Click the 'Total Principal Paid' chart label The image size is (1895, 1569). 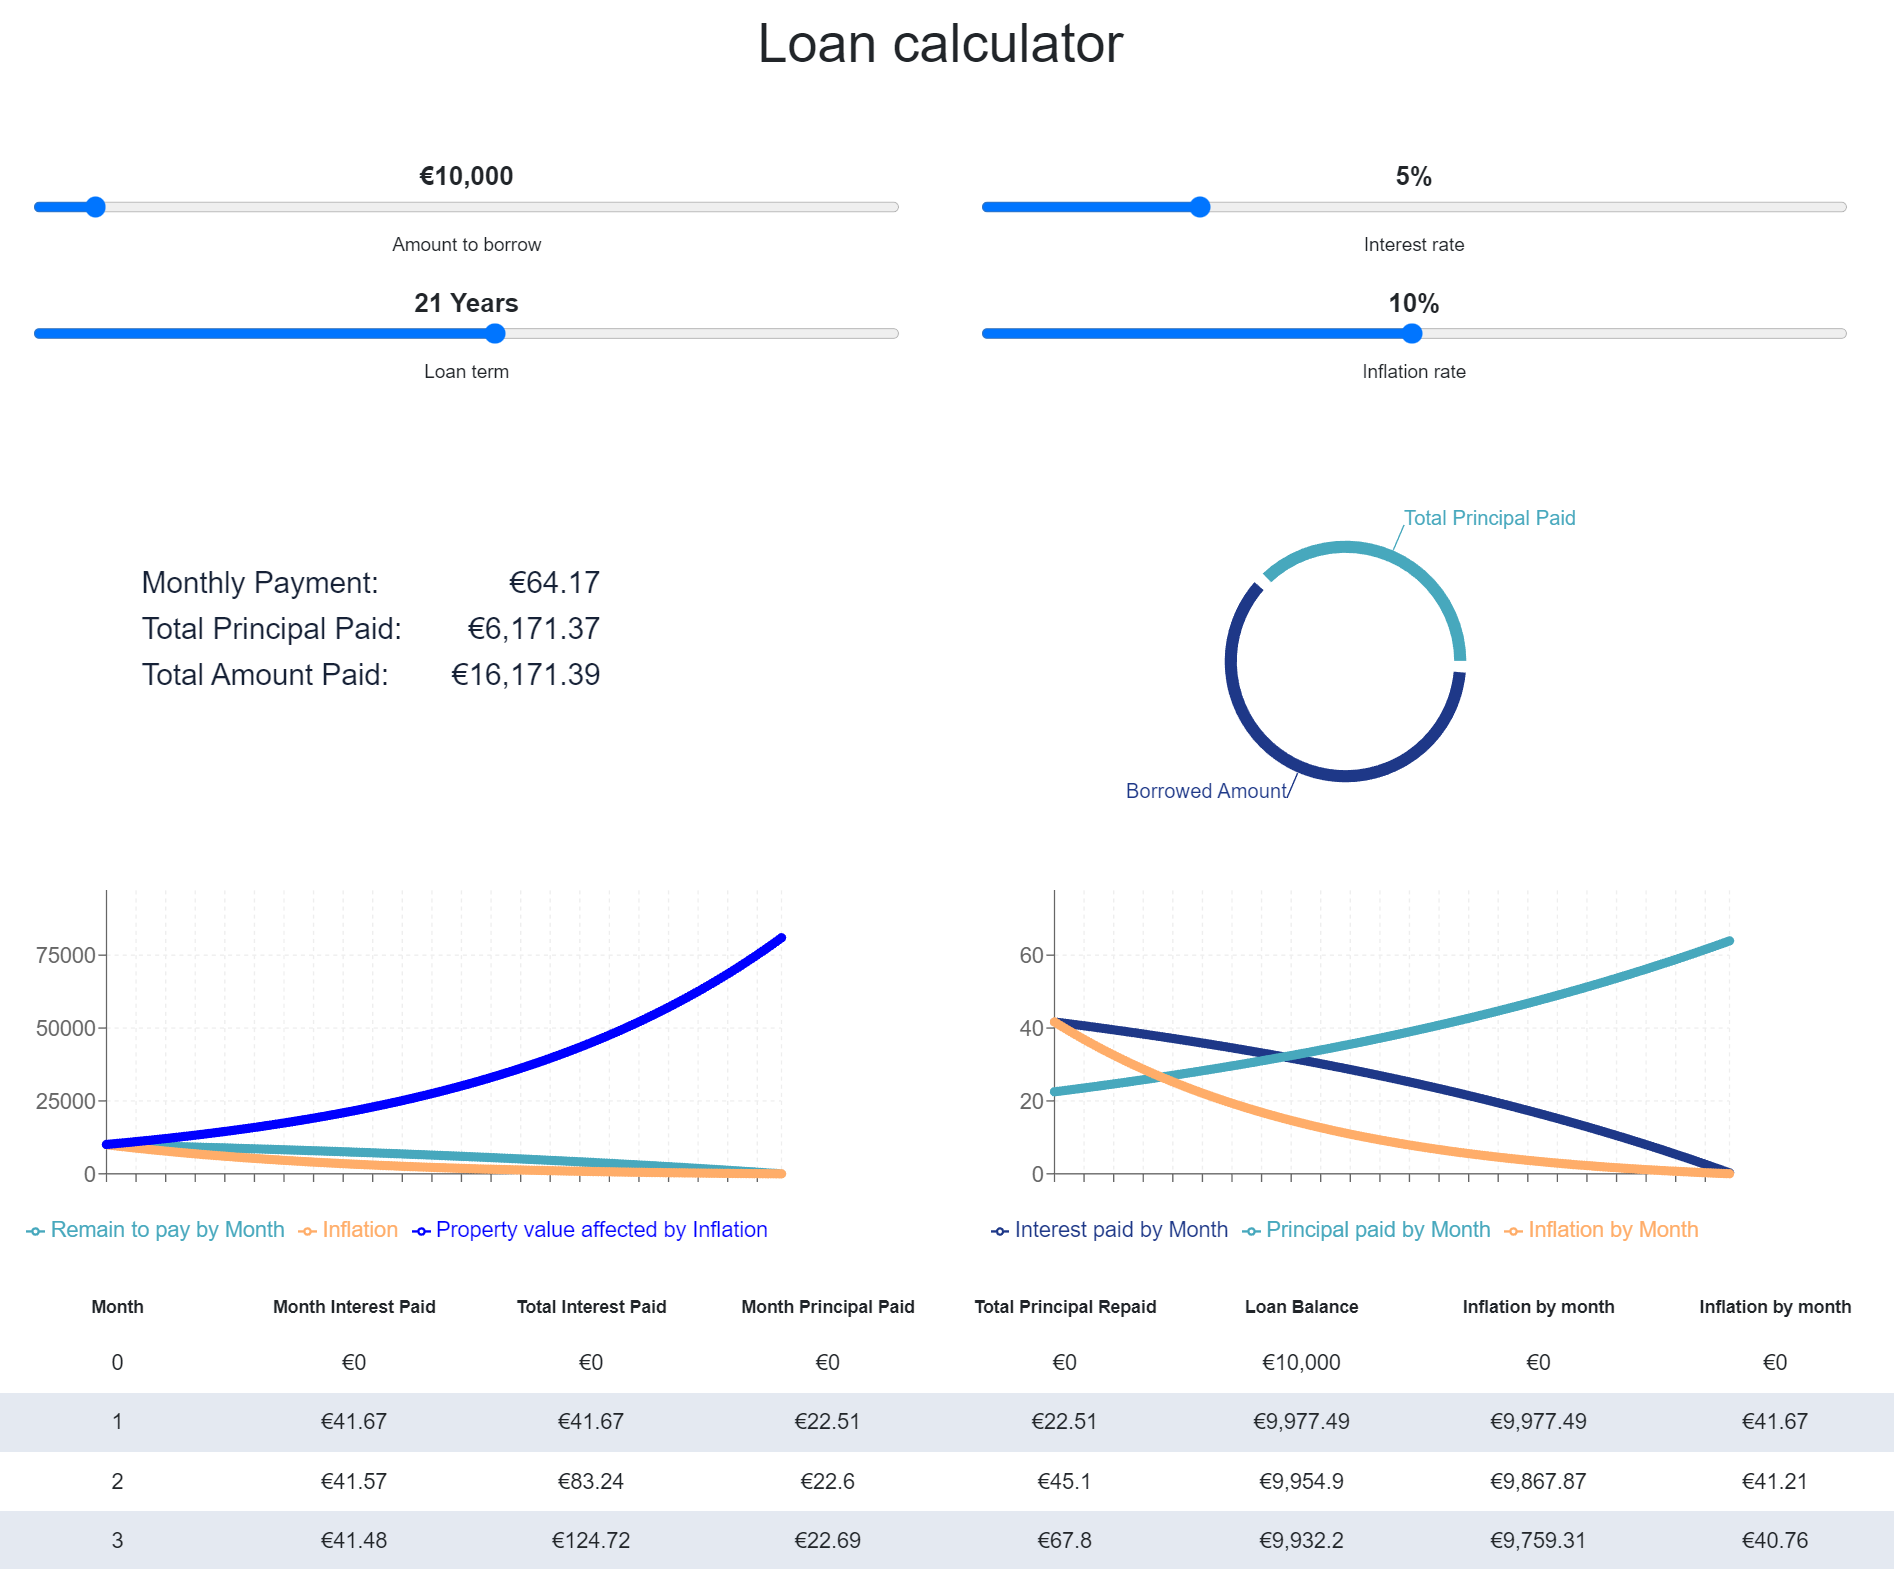1489,517
